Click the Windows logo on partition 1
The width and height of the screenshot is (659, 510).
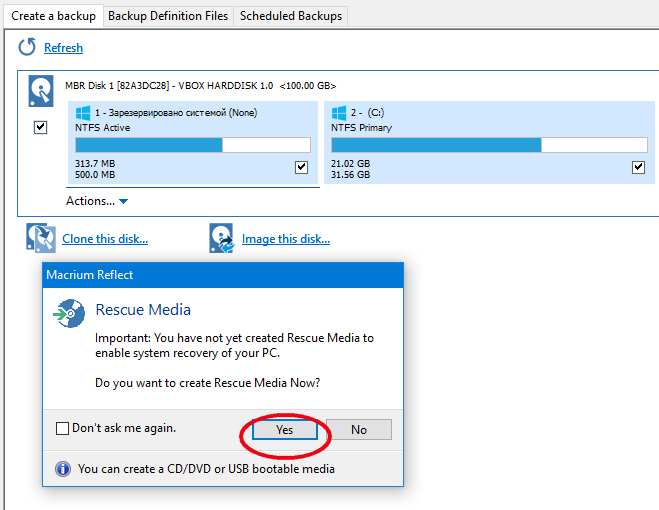(x=83, y=113)
